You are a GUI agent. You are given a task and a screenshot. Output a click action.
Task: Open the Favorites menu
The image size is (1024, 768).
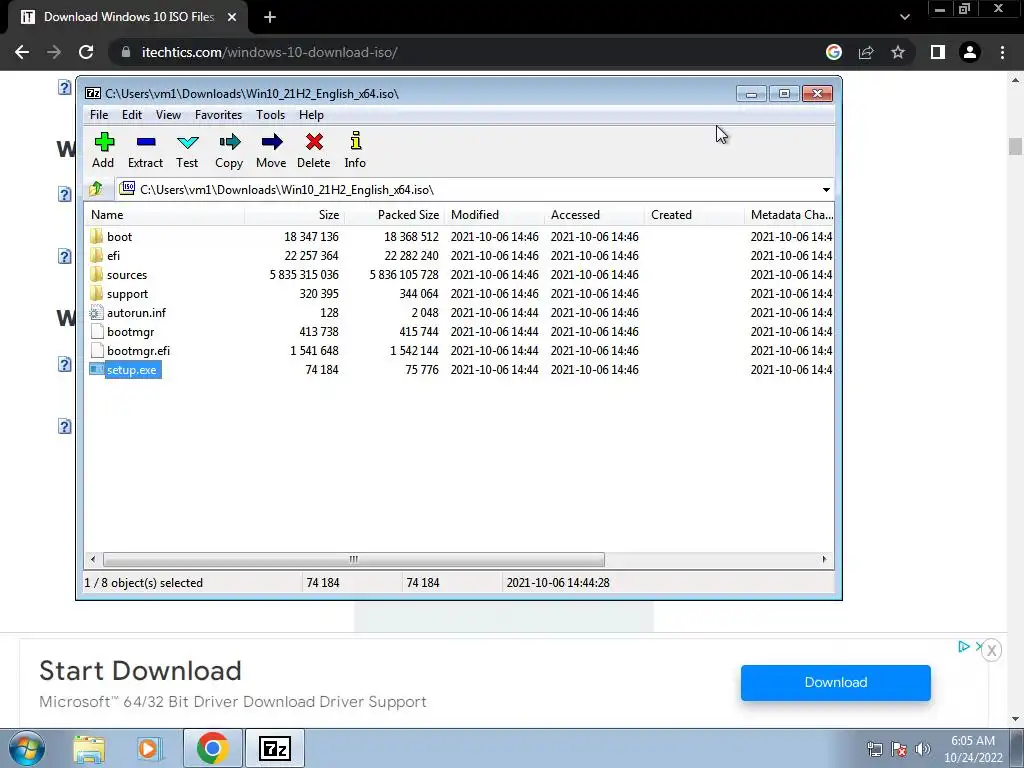pos(218,115)
